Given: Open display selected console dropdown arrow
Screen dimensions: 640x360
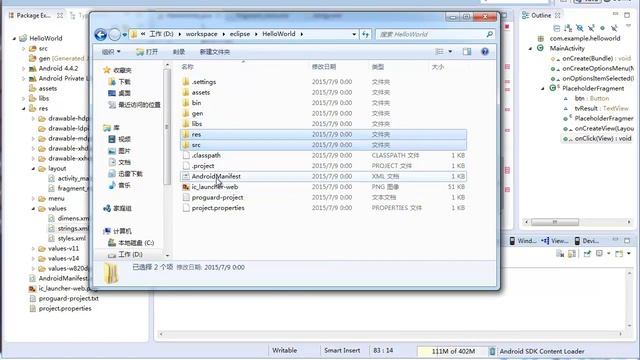Looking at the screenshot, I should click(609, 253).
